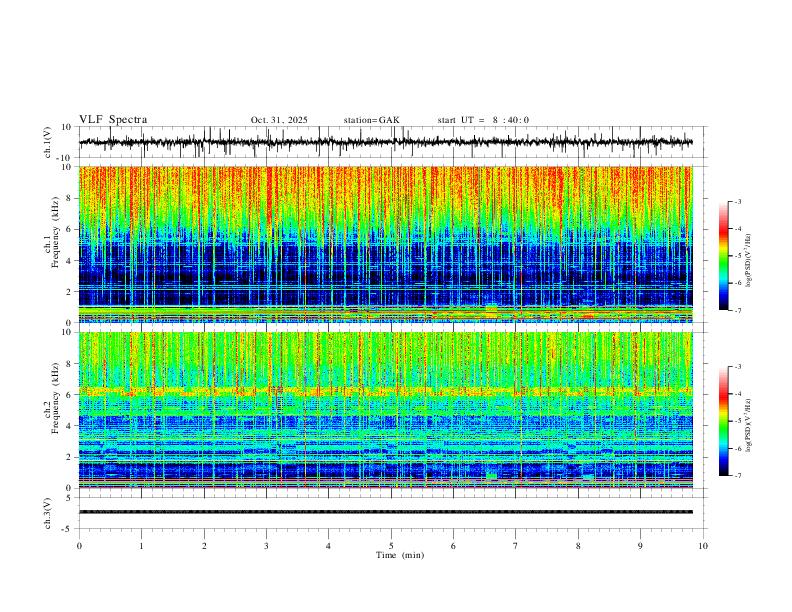Click time axis tick label "8"
This screenshot has height=612, width=792.
pyautogui.click(x=578, y=546)
